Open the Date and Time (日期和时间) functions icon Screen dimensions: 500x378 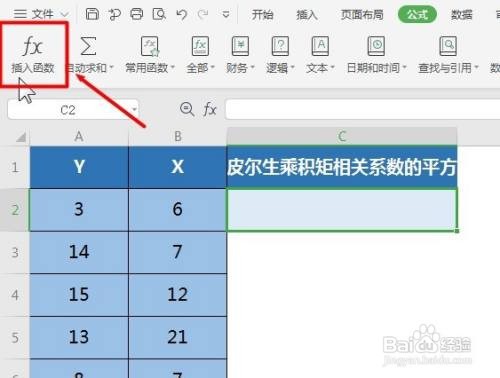pos(376,46)
